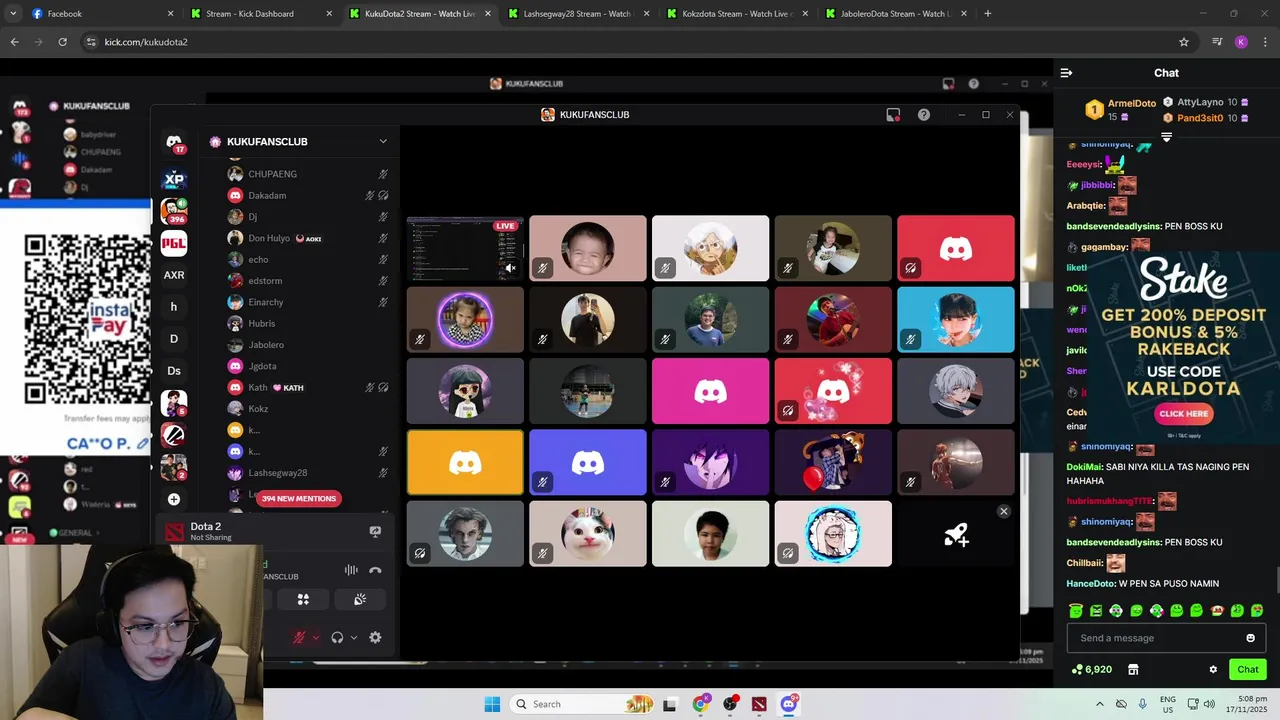Screen dimensions: 1280x720
Task: Select Jabolero in voice member list
Action: click(306, 345)
